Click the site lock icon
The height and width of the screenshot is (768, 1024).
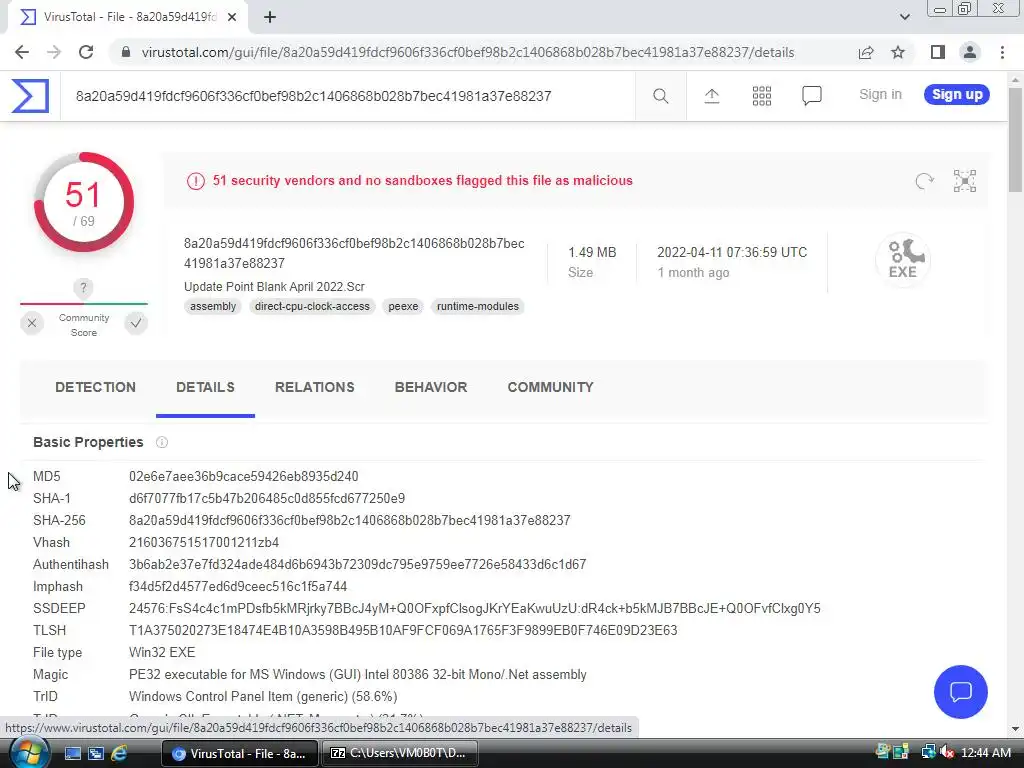click(x=126, y=52)
